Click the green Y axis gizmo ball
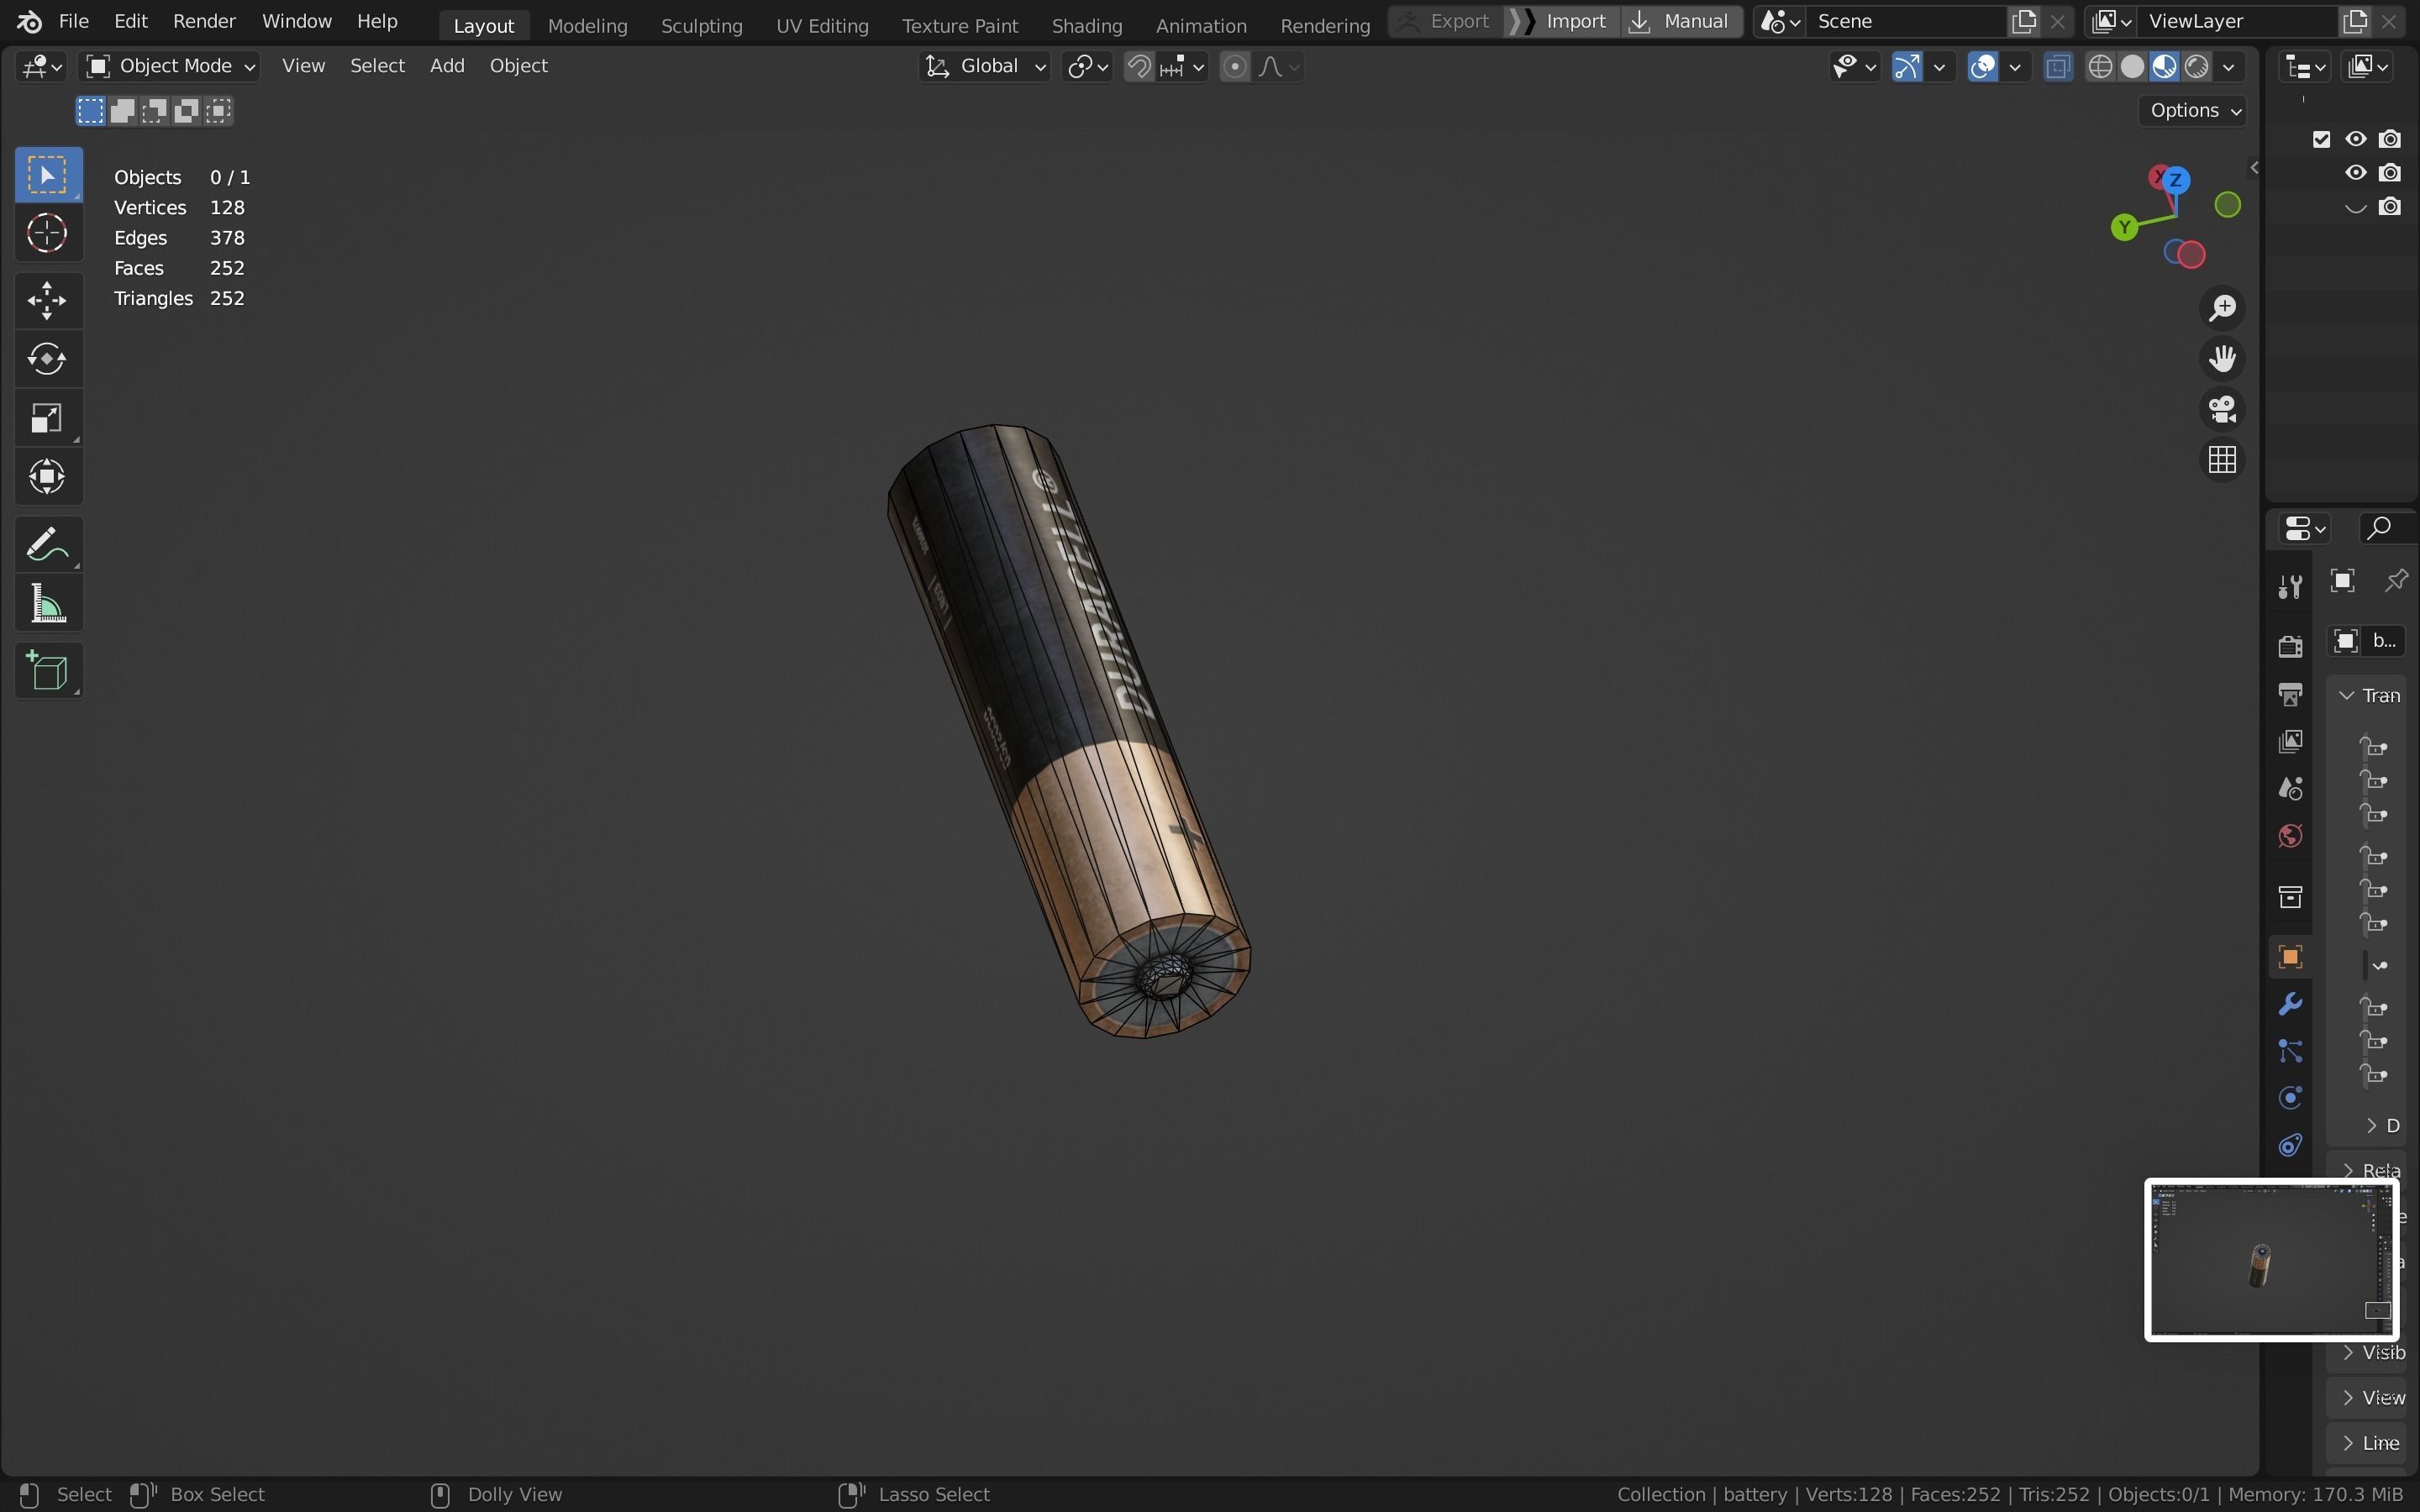The image size is (2420, 1512). (2125, 228)
